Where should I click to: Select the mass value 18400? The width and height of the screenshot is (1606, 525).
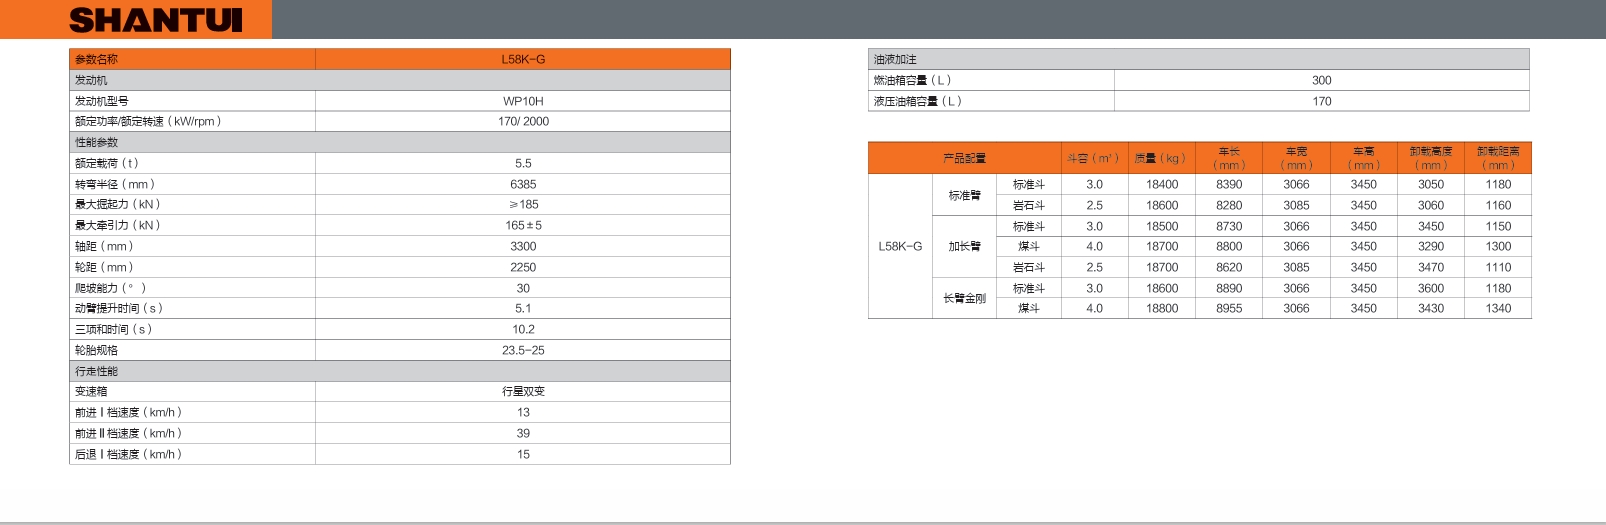point(1162,184)
